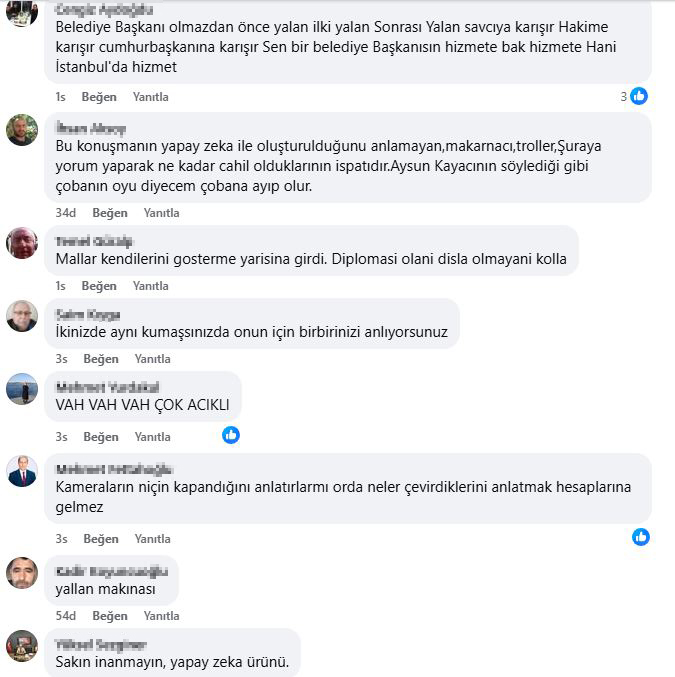The image size is (675, 677).
Task: Reply to İkinizde aynı kumaş comment
Action: [x=152, y=359]
